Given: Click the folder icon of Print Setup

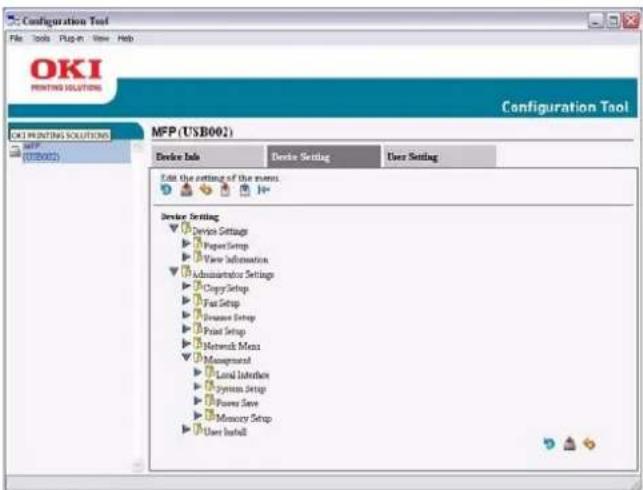Looking at the screenshot, I should click(198, 329).
